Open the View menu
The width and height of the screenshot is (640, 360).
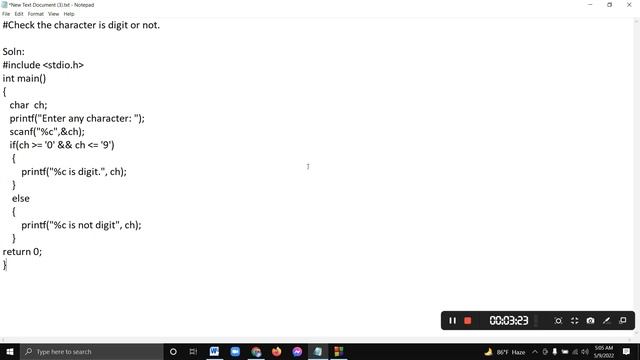click(53, 14)
